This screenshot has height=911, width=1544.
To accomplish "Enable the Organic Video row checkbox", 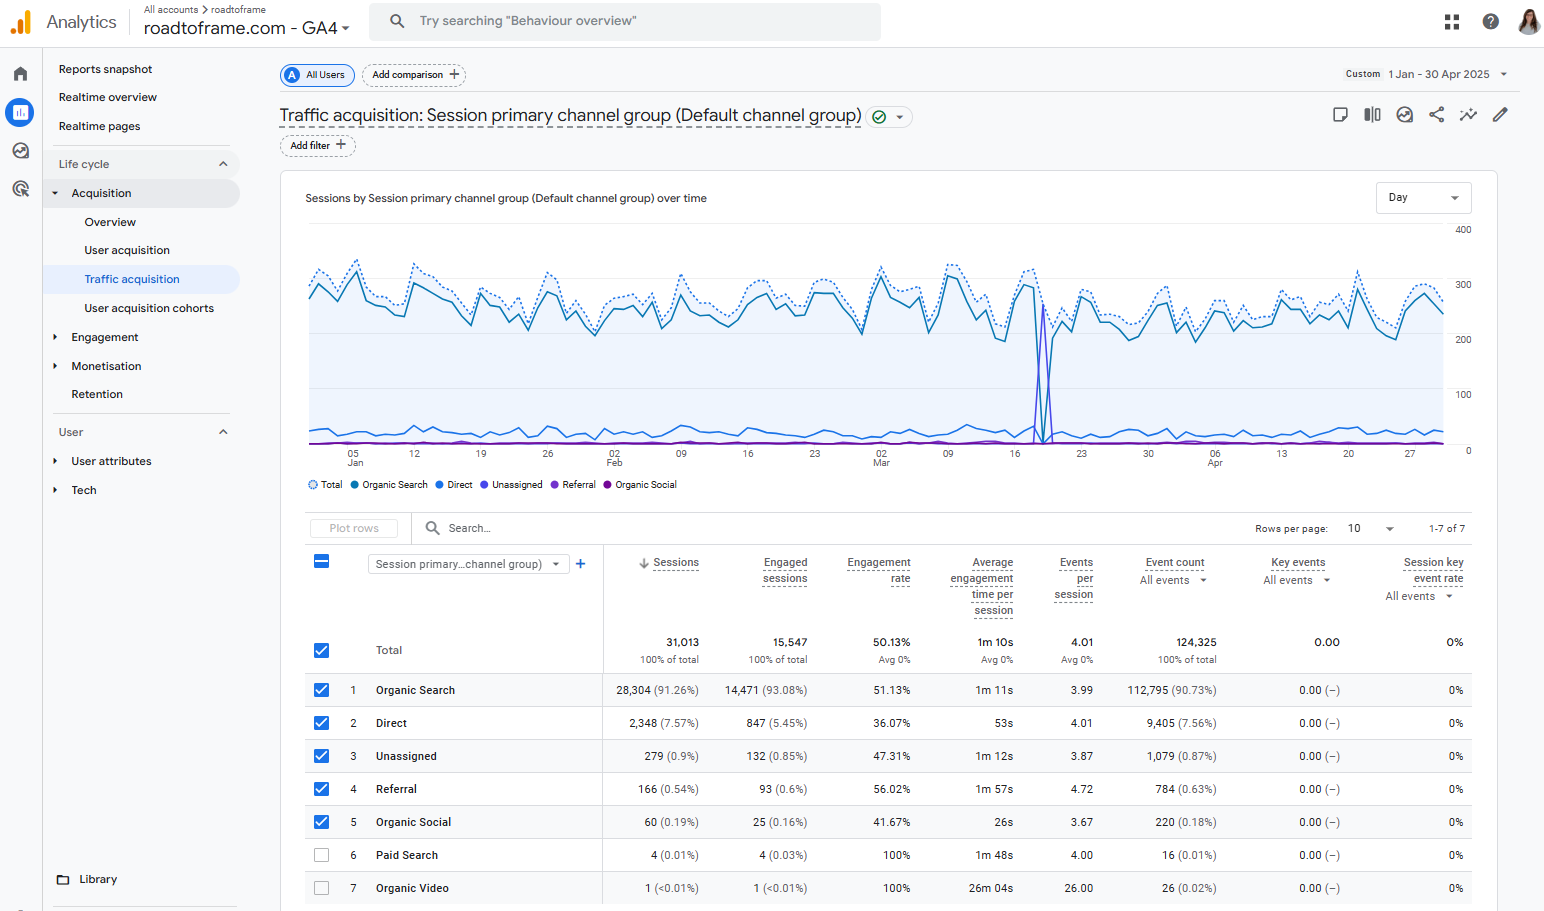I will point(321,888).
